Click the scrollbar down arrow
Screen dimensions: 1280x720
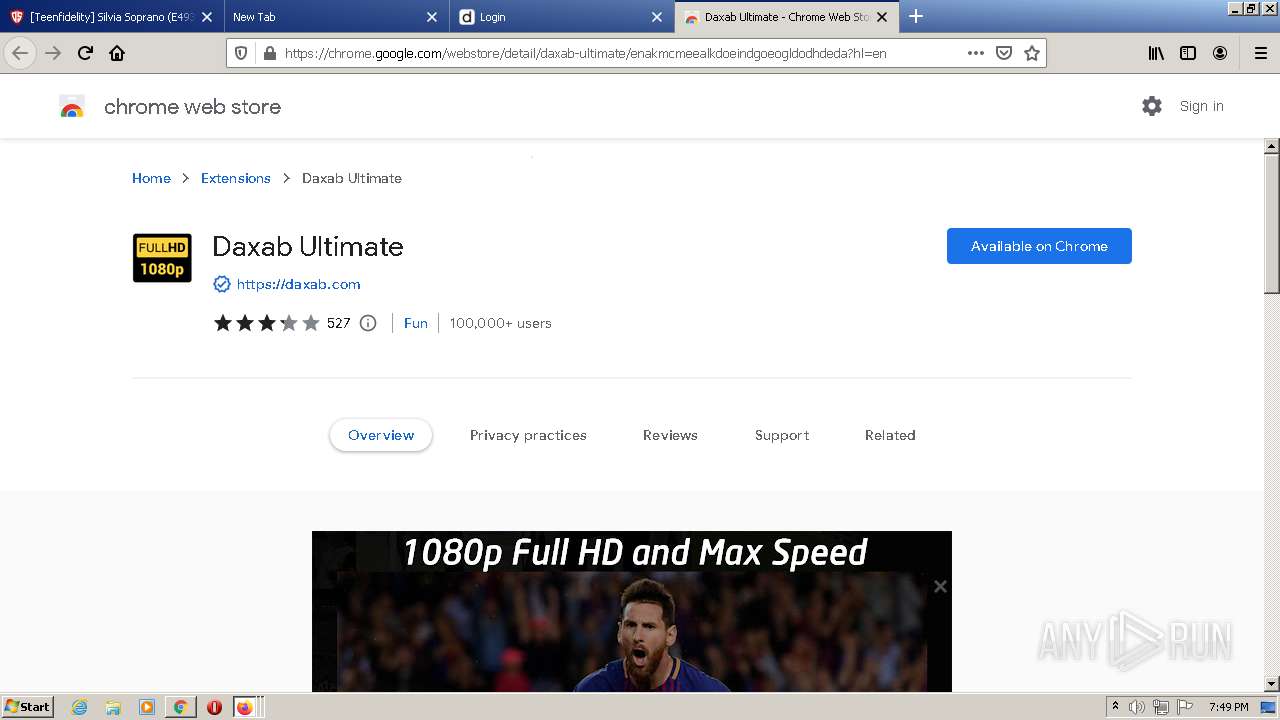pos(1272,684)
